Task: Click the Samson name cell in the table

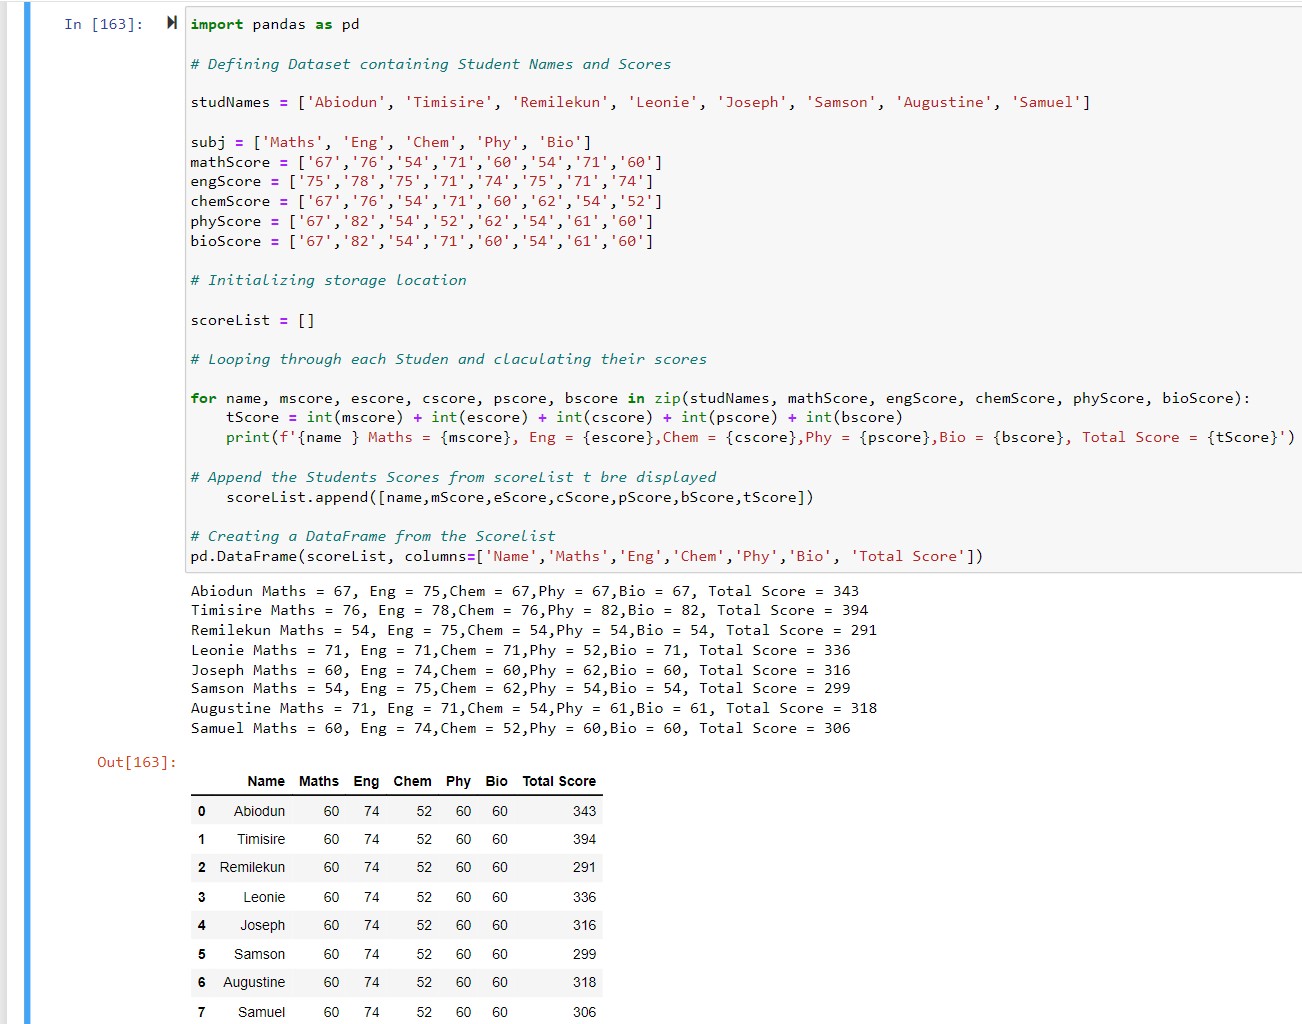Action: pos(259,954)
